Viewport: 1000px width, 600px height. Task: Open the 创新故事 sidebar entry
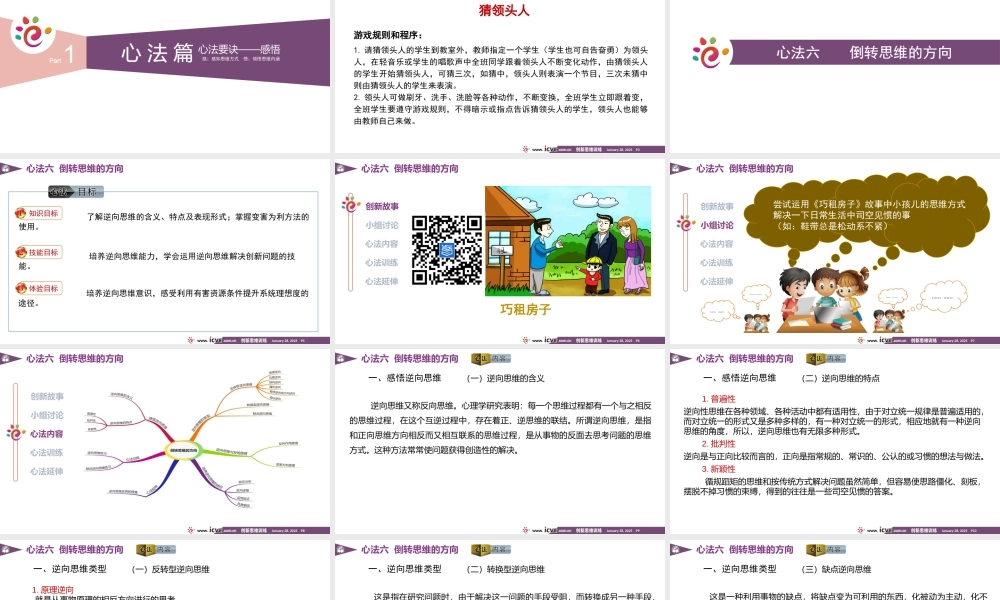(382, 207)
